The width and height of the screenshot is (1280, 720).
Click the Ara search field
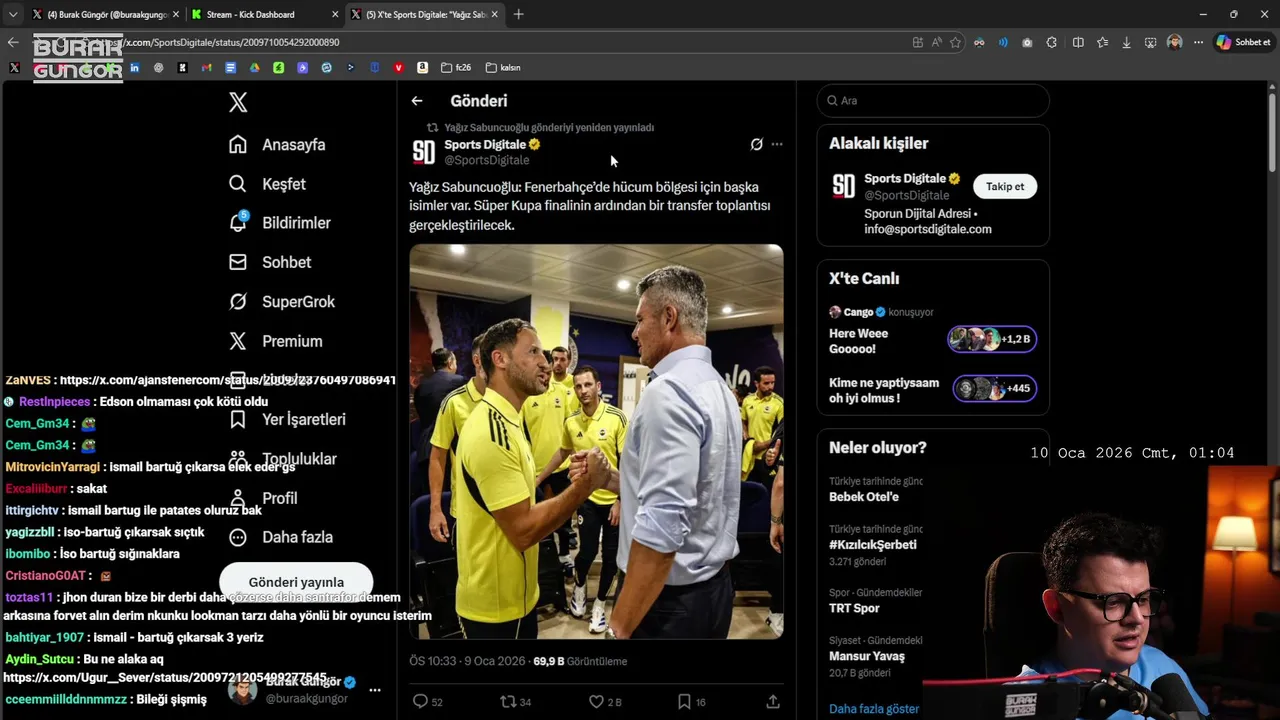point(933,101)
